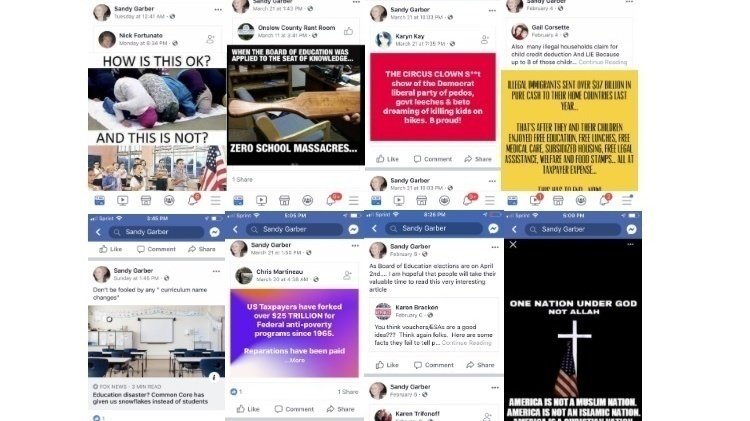
Task: Open options menu on Tuesday 12:41 AM post
Action: [218, 10]
